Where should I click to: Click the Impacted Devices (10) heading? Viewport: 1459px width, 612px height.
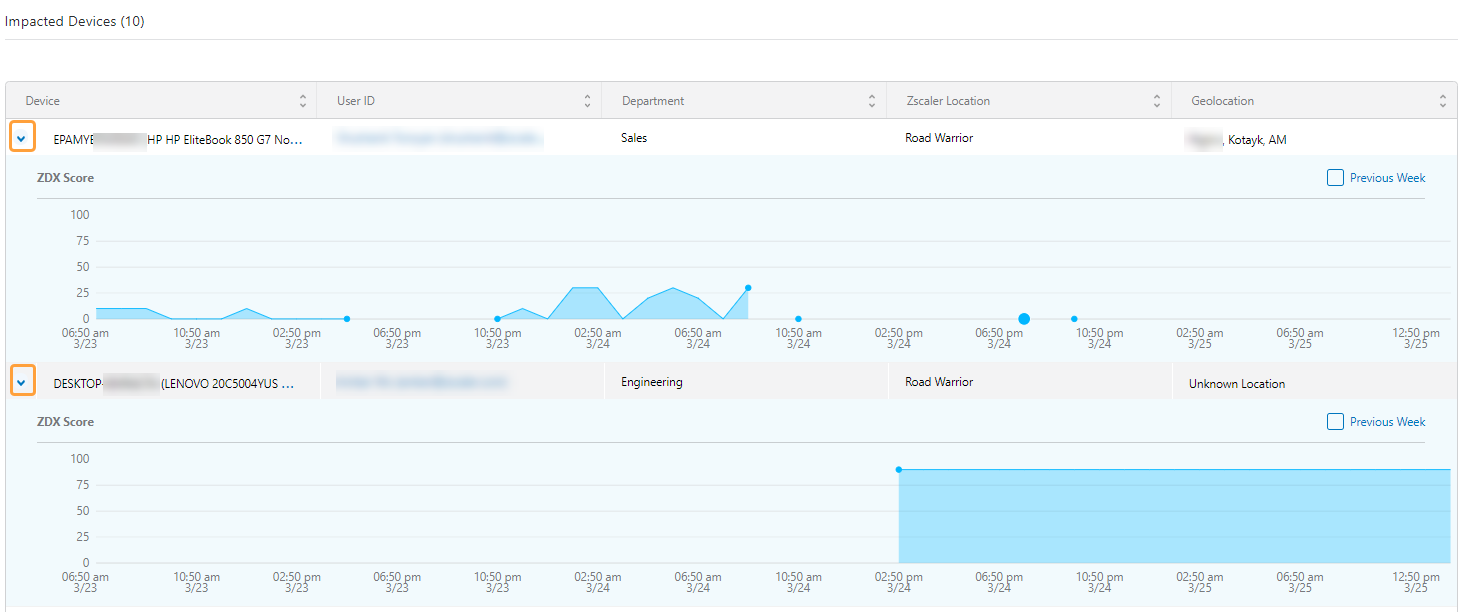75,20
